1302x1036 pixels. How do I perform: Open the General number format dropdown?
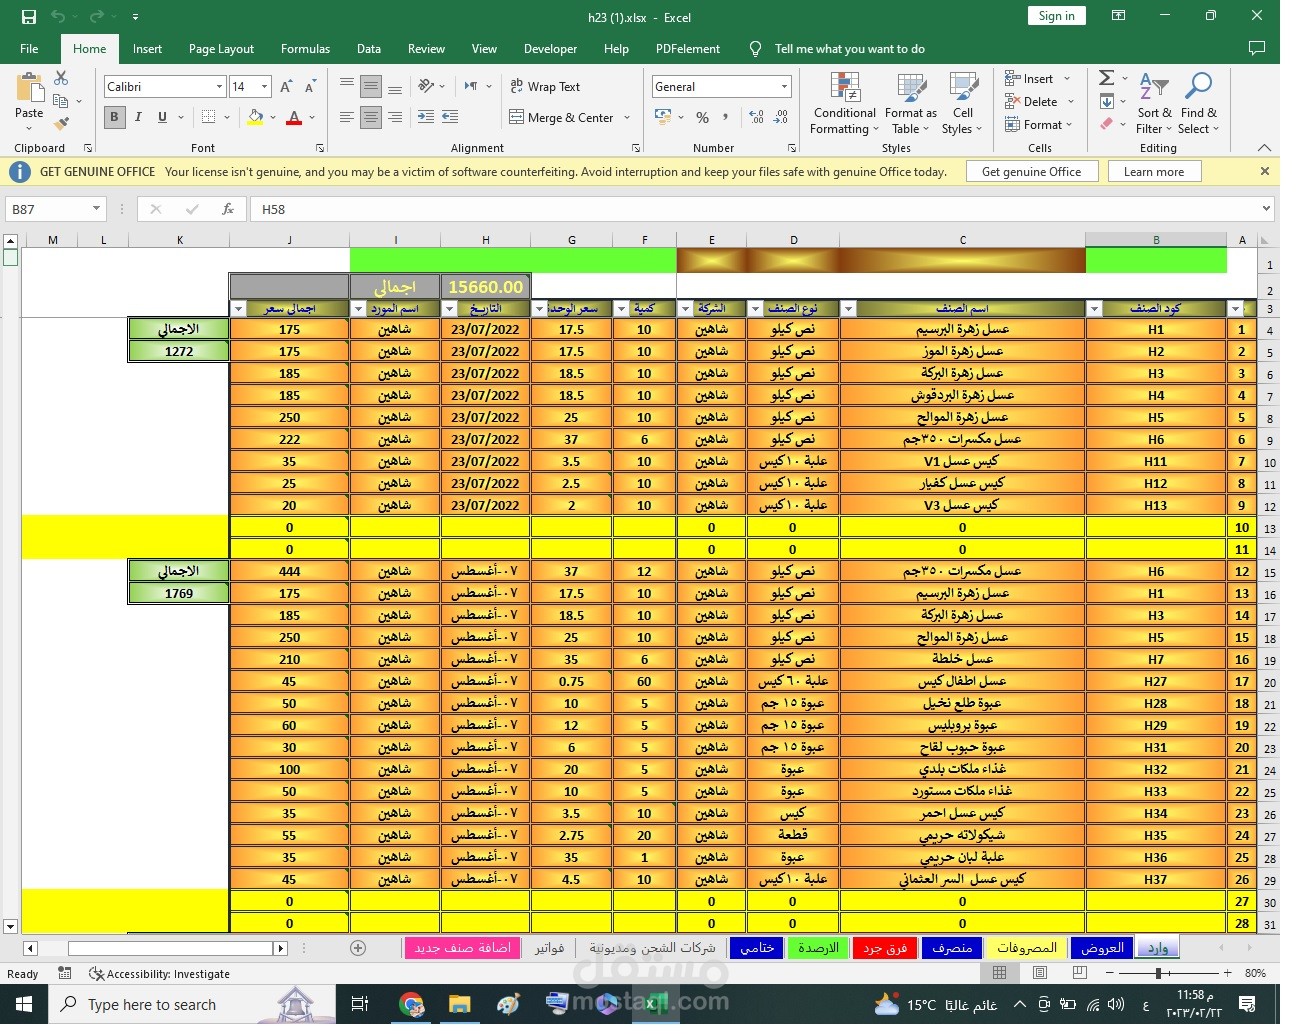pos(784,87)
